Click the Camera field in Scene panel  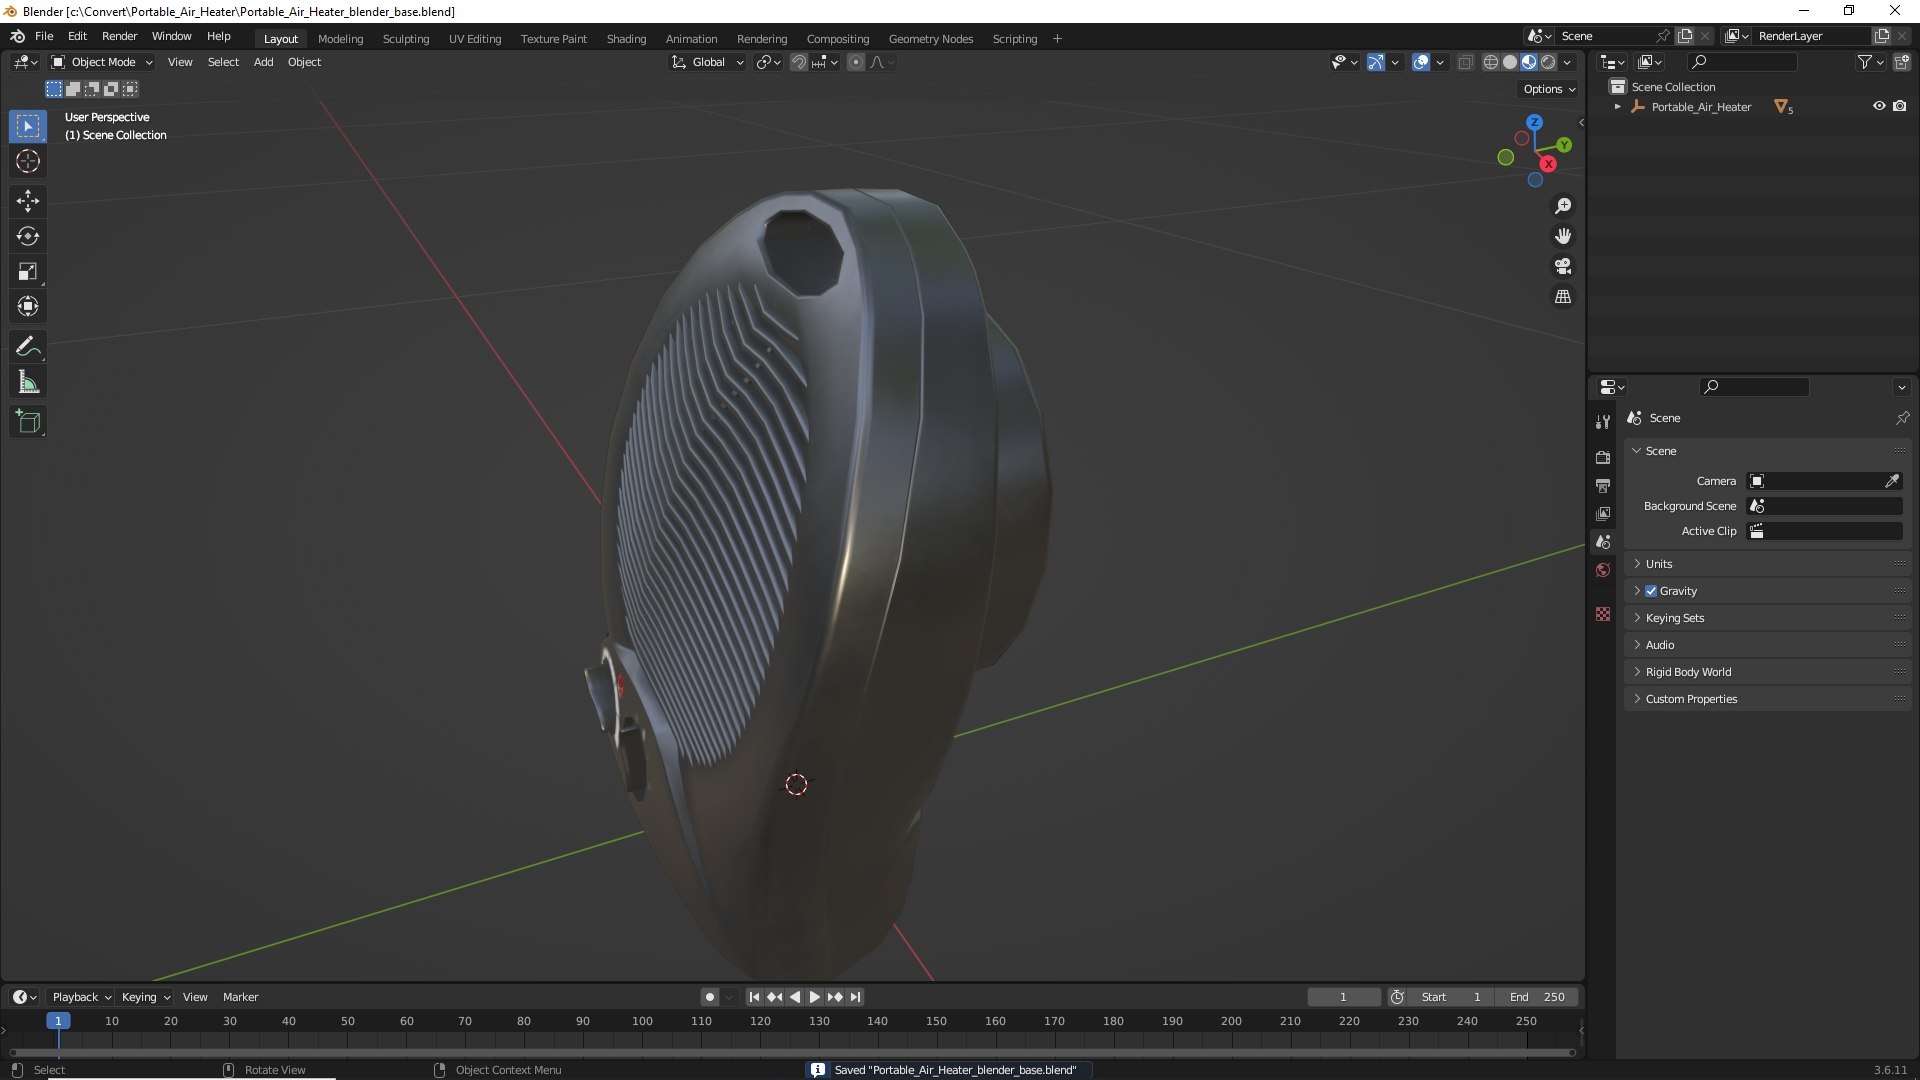pyautogui.click(x=1825, y=481)
